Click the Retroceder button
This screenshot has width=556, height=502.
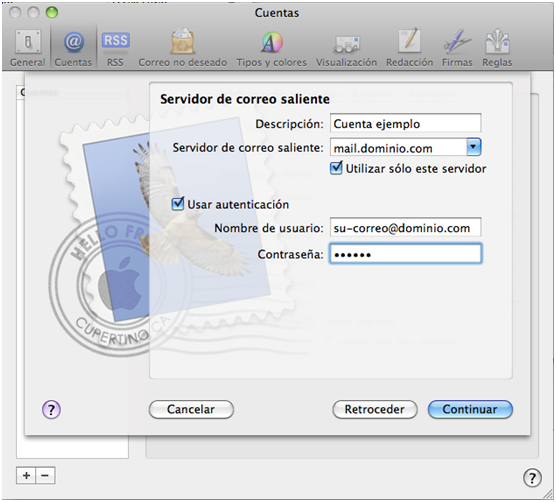(375, 409)
